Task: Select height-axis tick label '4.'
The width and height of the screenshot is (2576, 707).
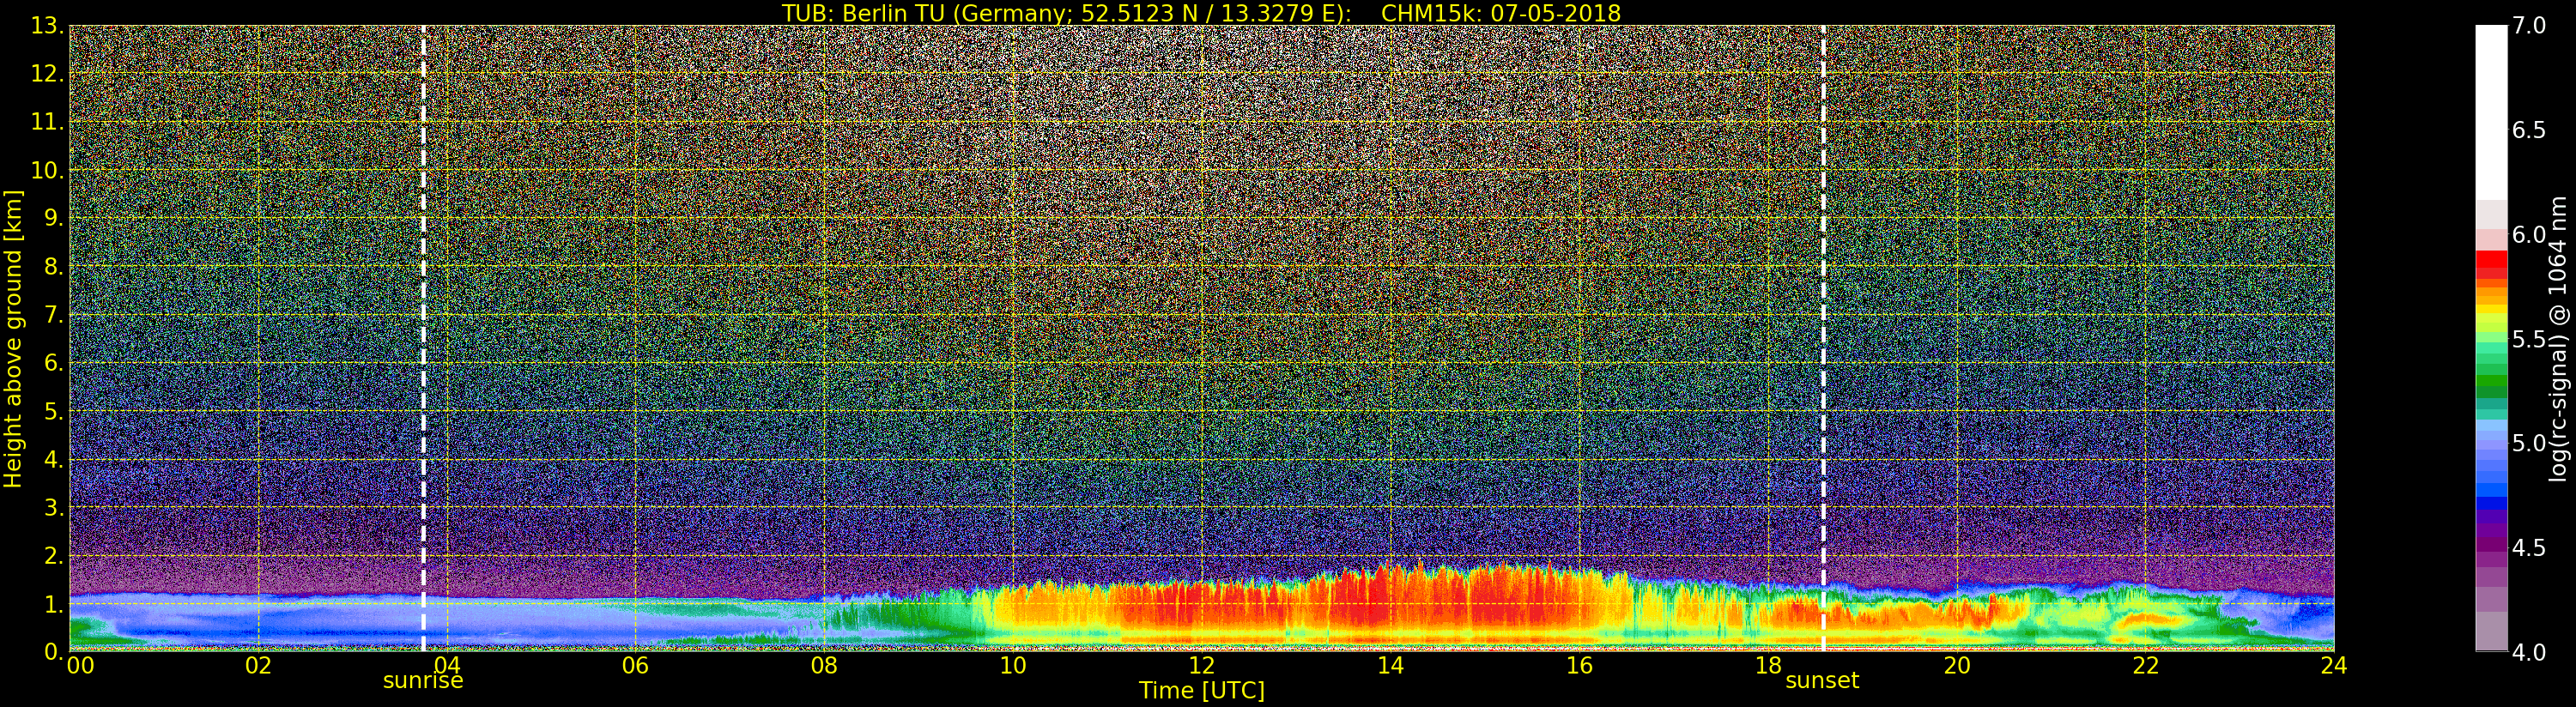Action: [55, 459]
